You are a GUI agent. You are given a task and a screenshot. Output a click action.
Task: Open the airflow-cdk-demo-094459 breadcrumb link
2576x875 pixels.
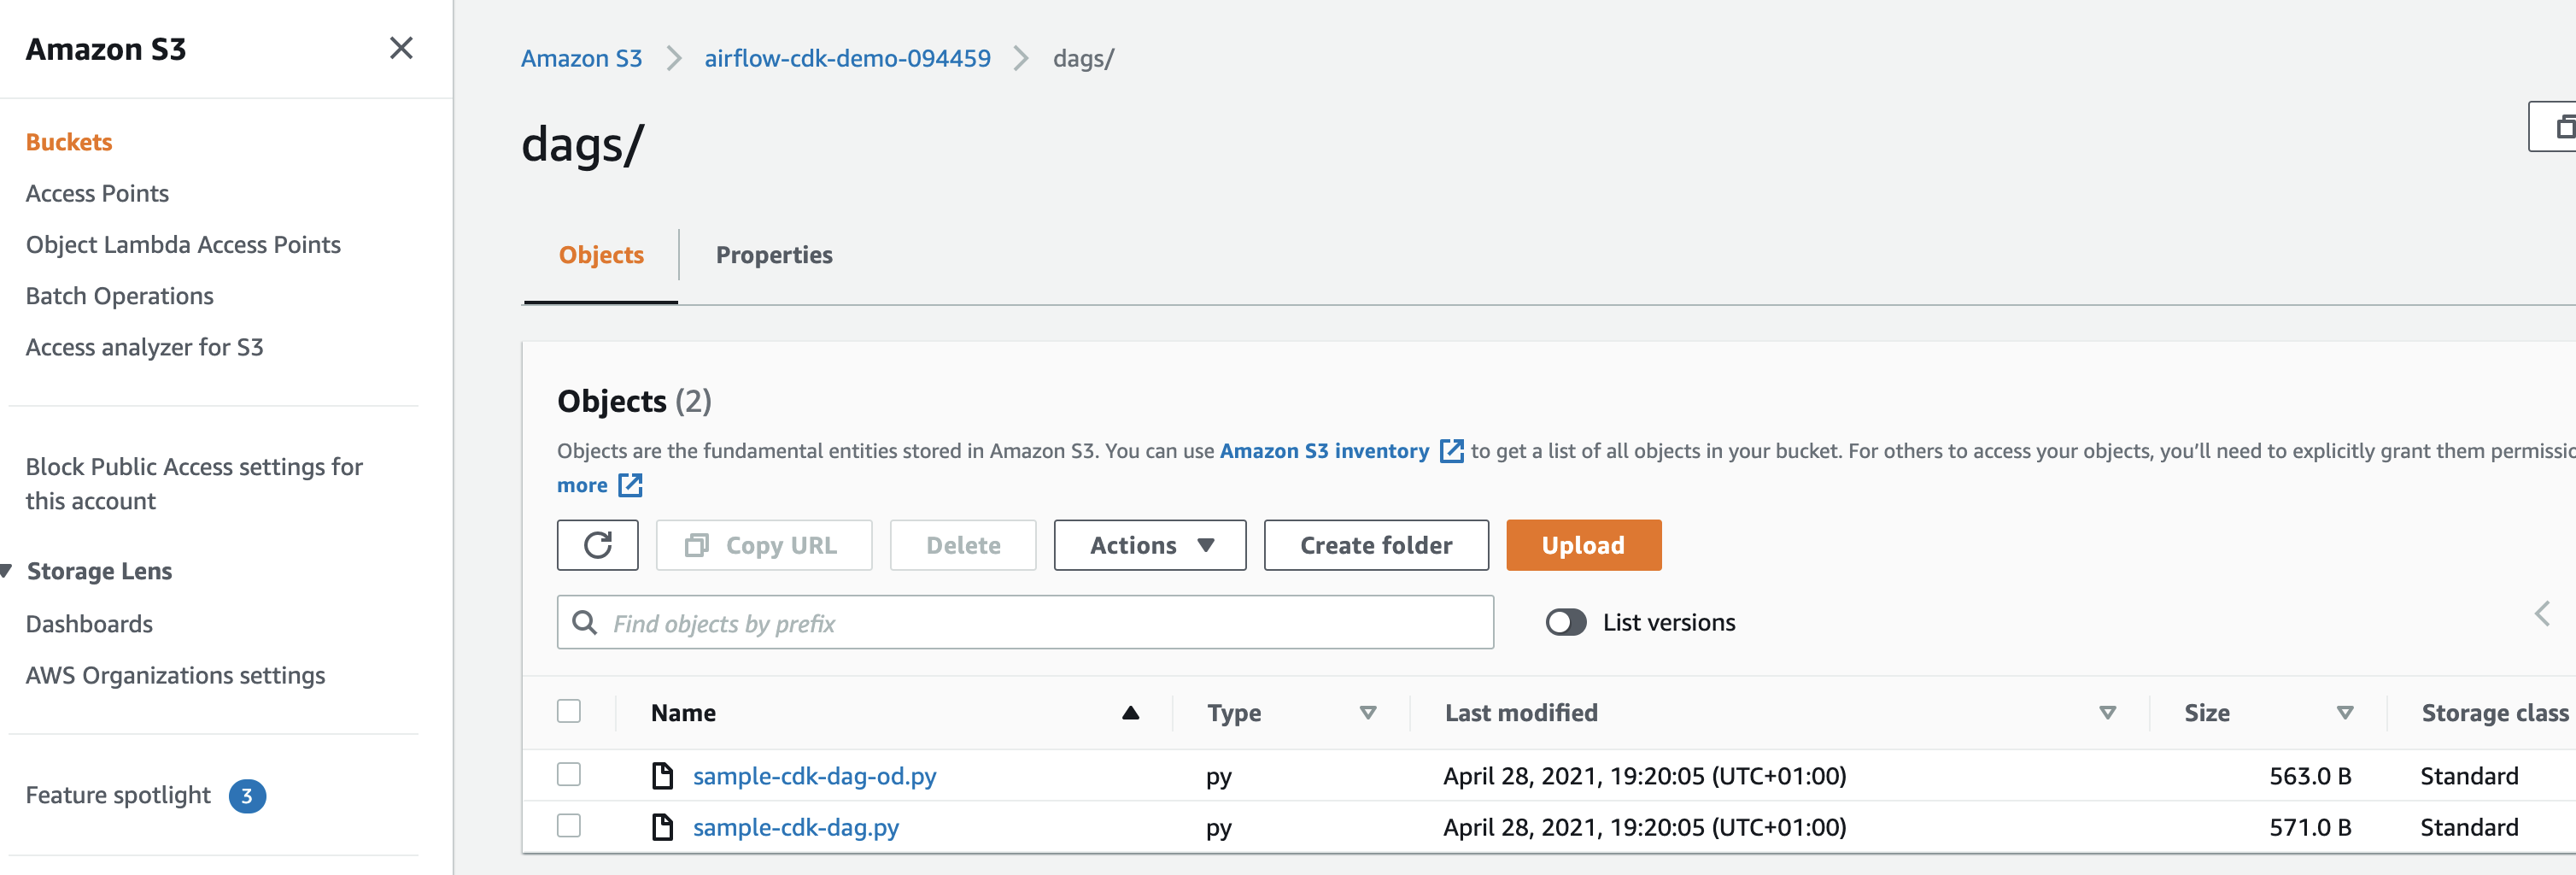(847, 58)
